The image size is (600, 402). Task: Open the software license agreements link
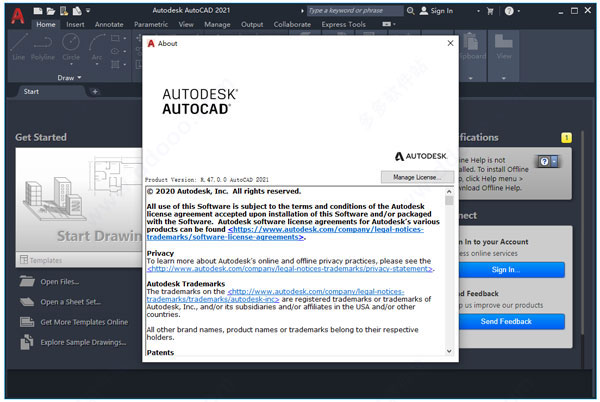click(285, 233)
